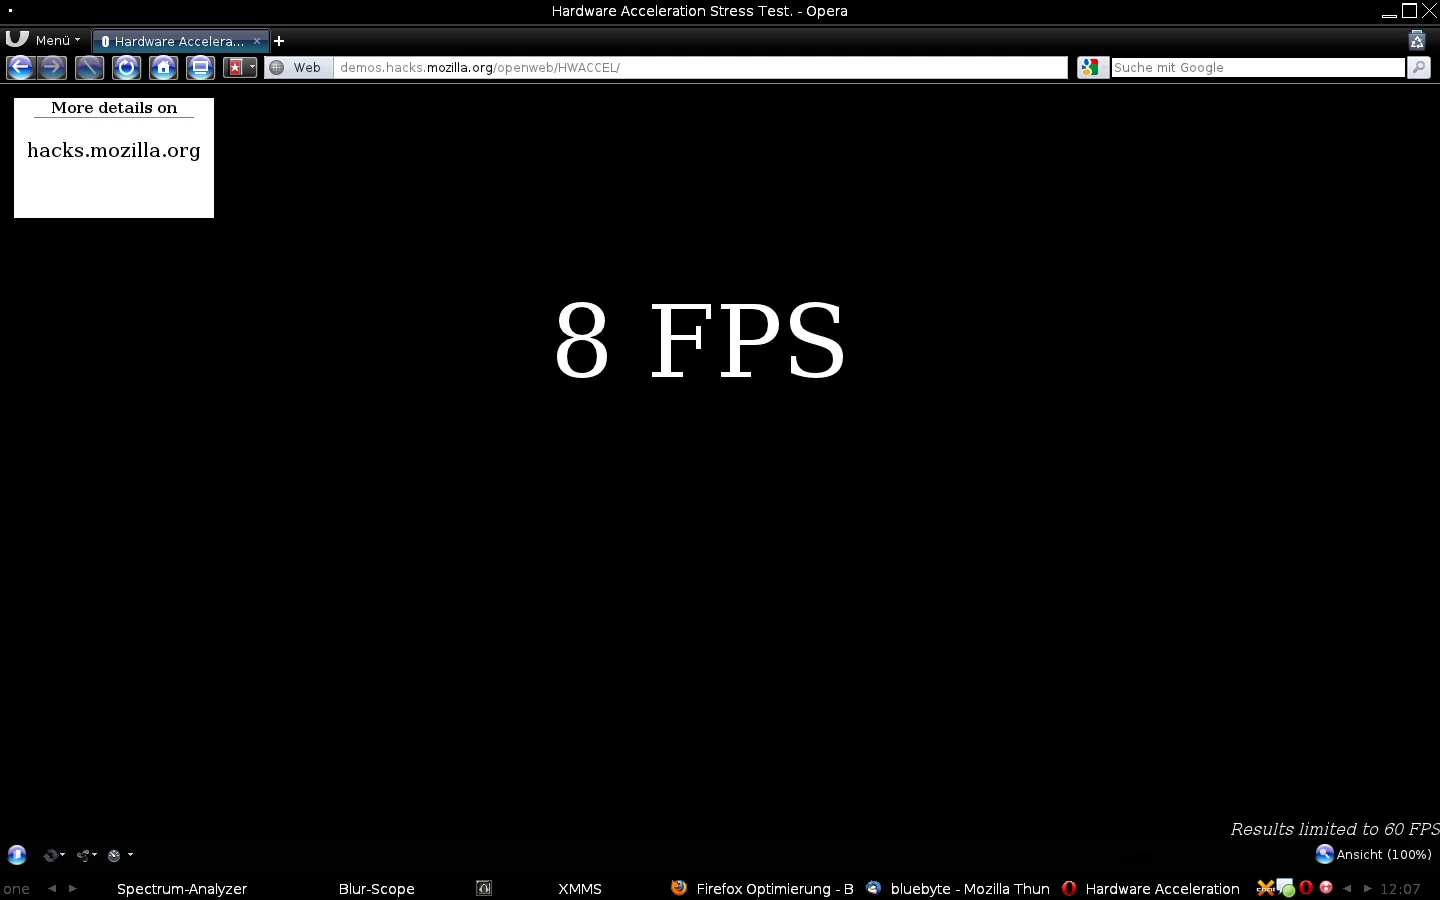Click the Suche mit Google search field

1257,67
